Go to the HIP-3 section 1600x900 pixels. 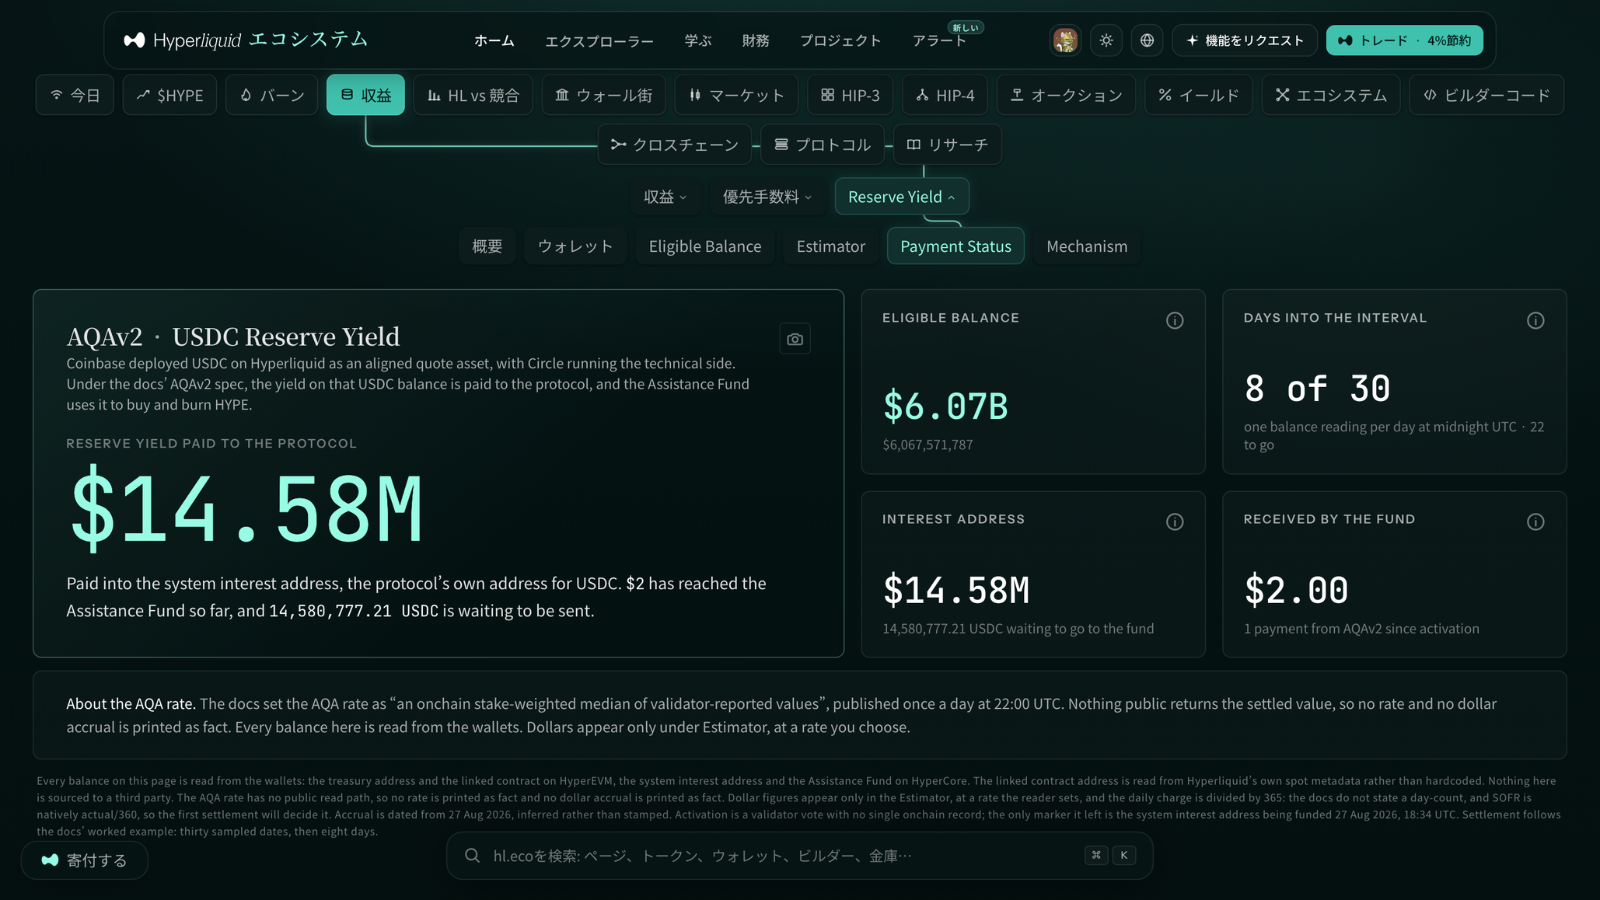(x=850, y=95)
